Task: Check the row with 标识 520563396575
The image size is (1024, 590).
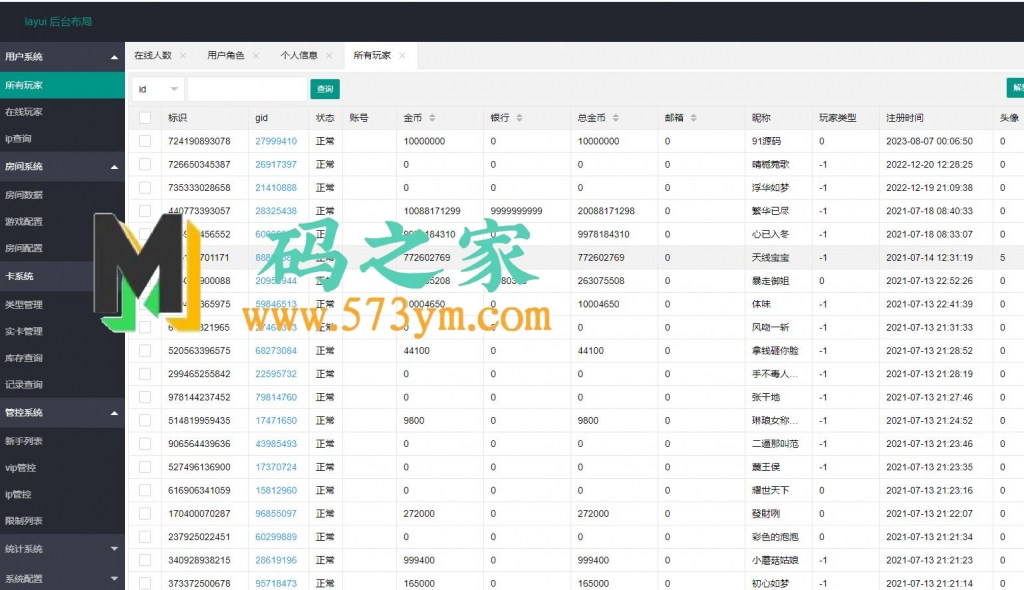Action: [145, 351]
